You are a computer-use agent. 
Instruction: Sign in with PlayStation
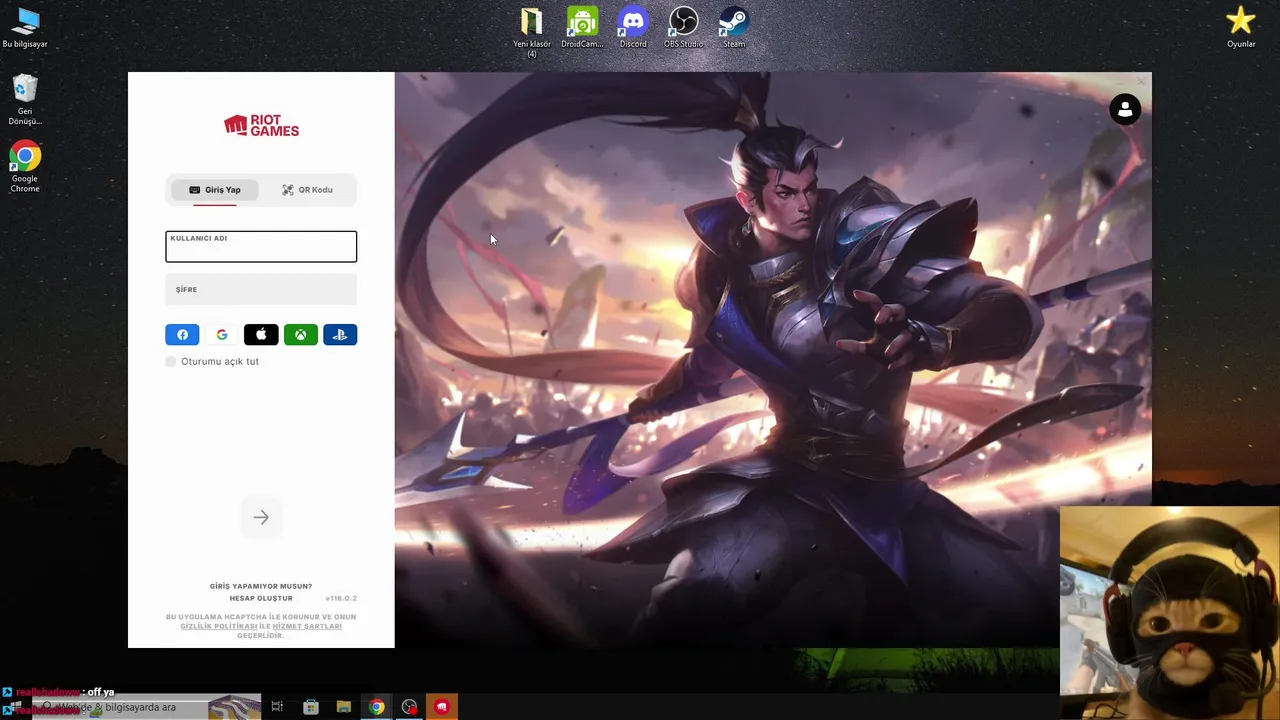[340, 335]
